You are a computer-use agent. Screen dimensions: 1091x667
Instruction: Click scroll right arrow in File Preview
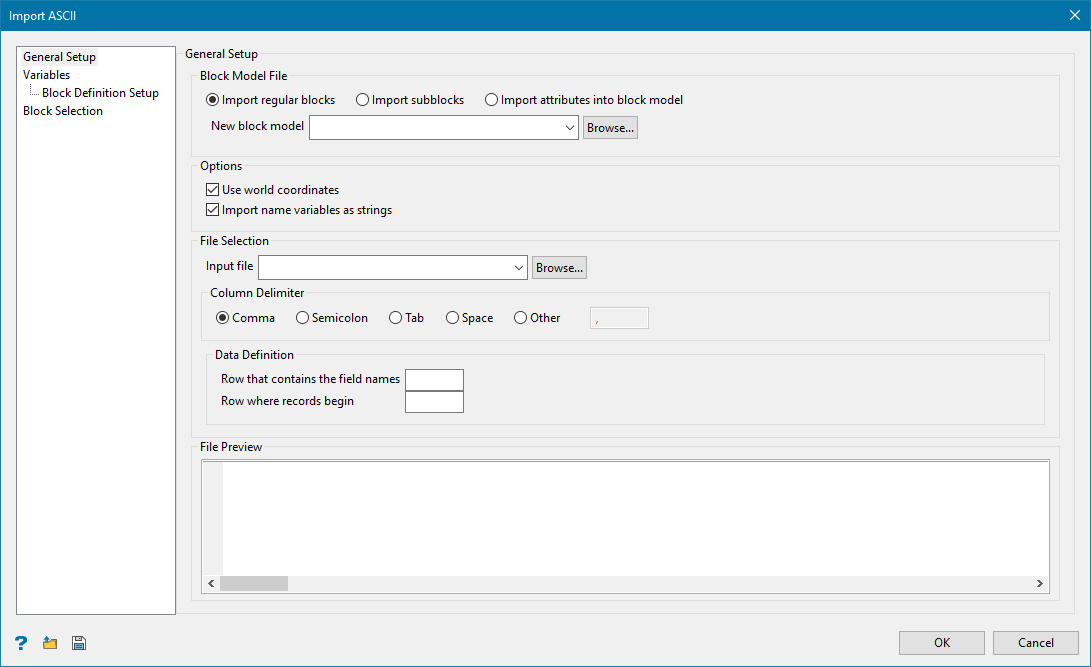pos(1040,583)
